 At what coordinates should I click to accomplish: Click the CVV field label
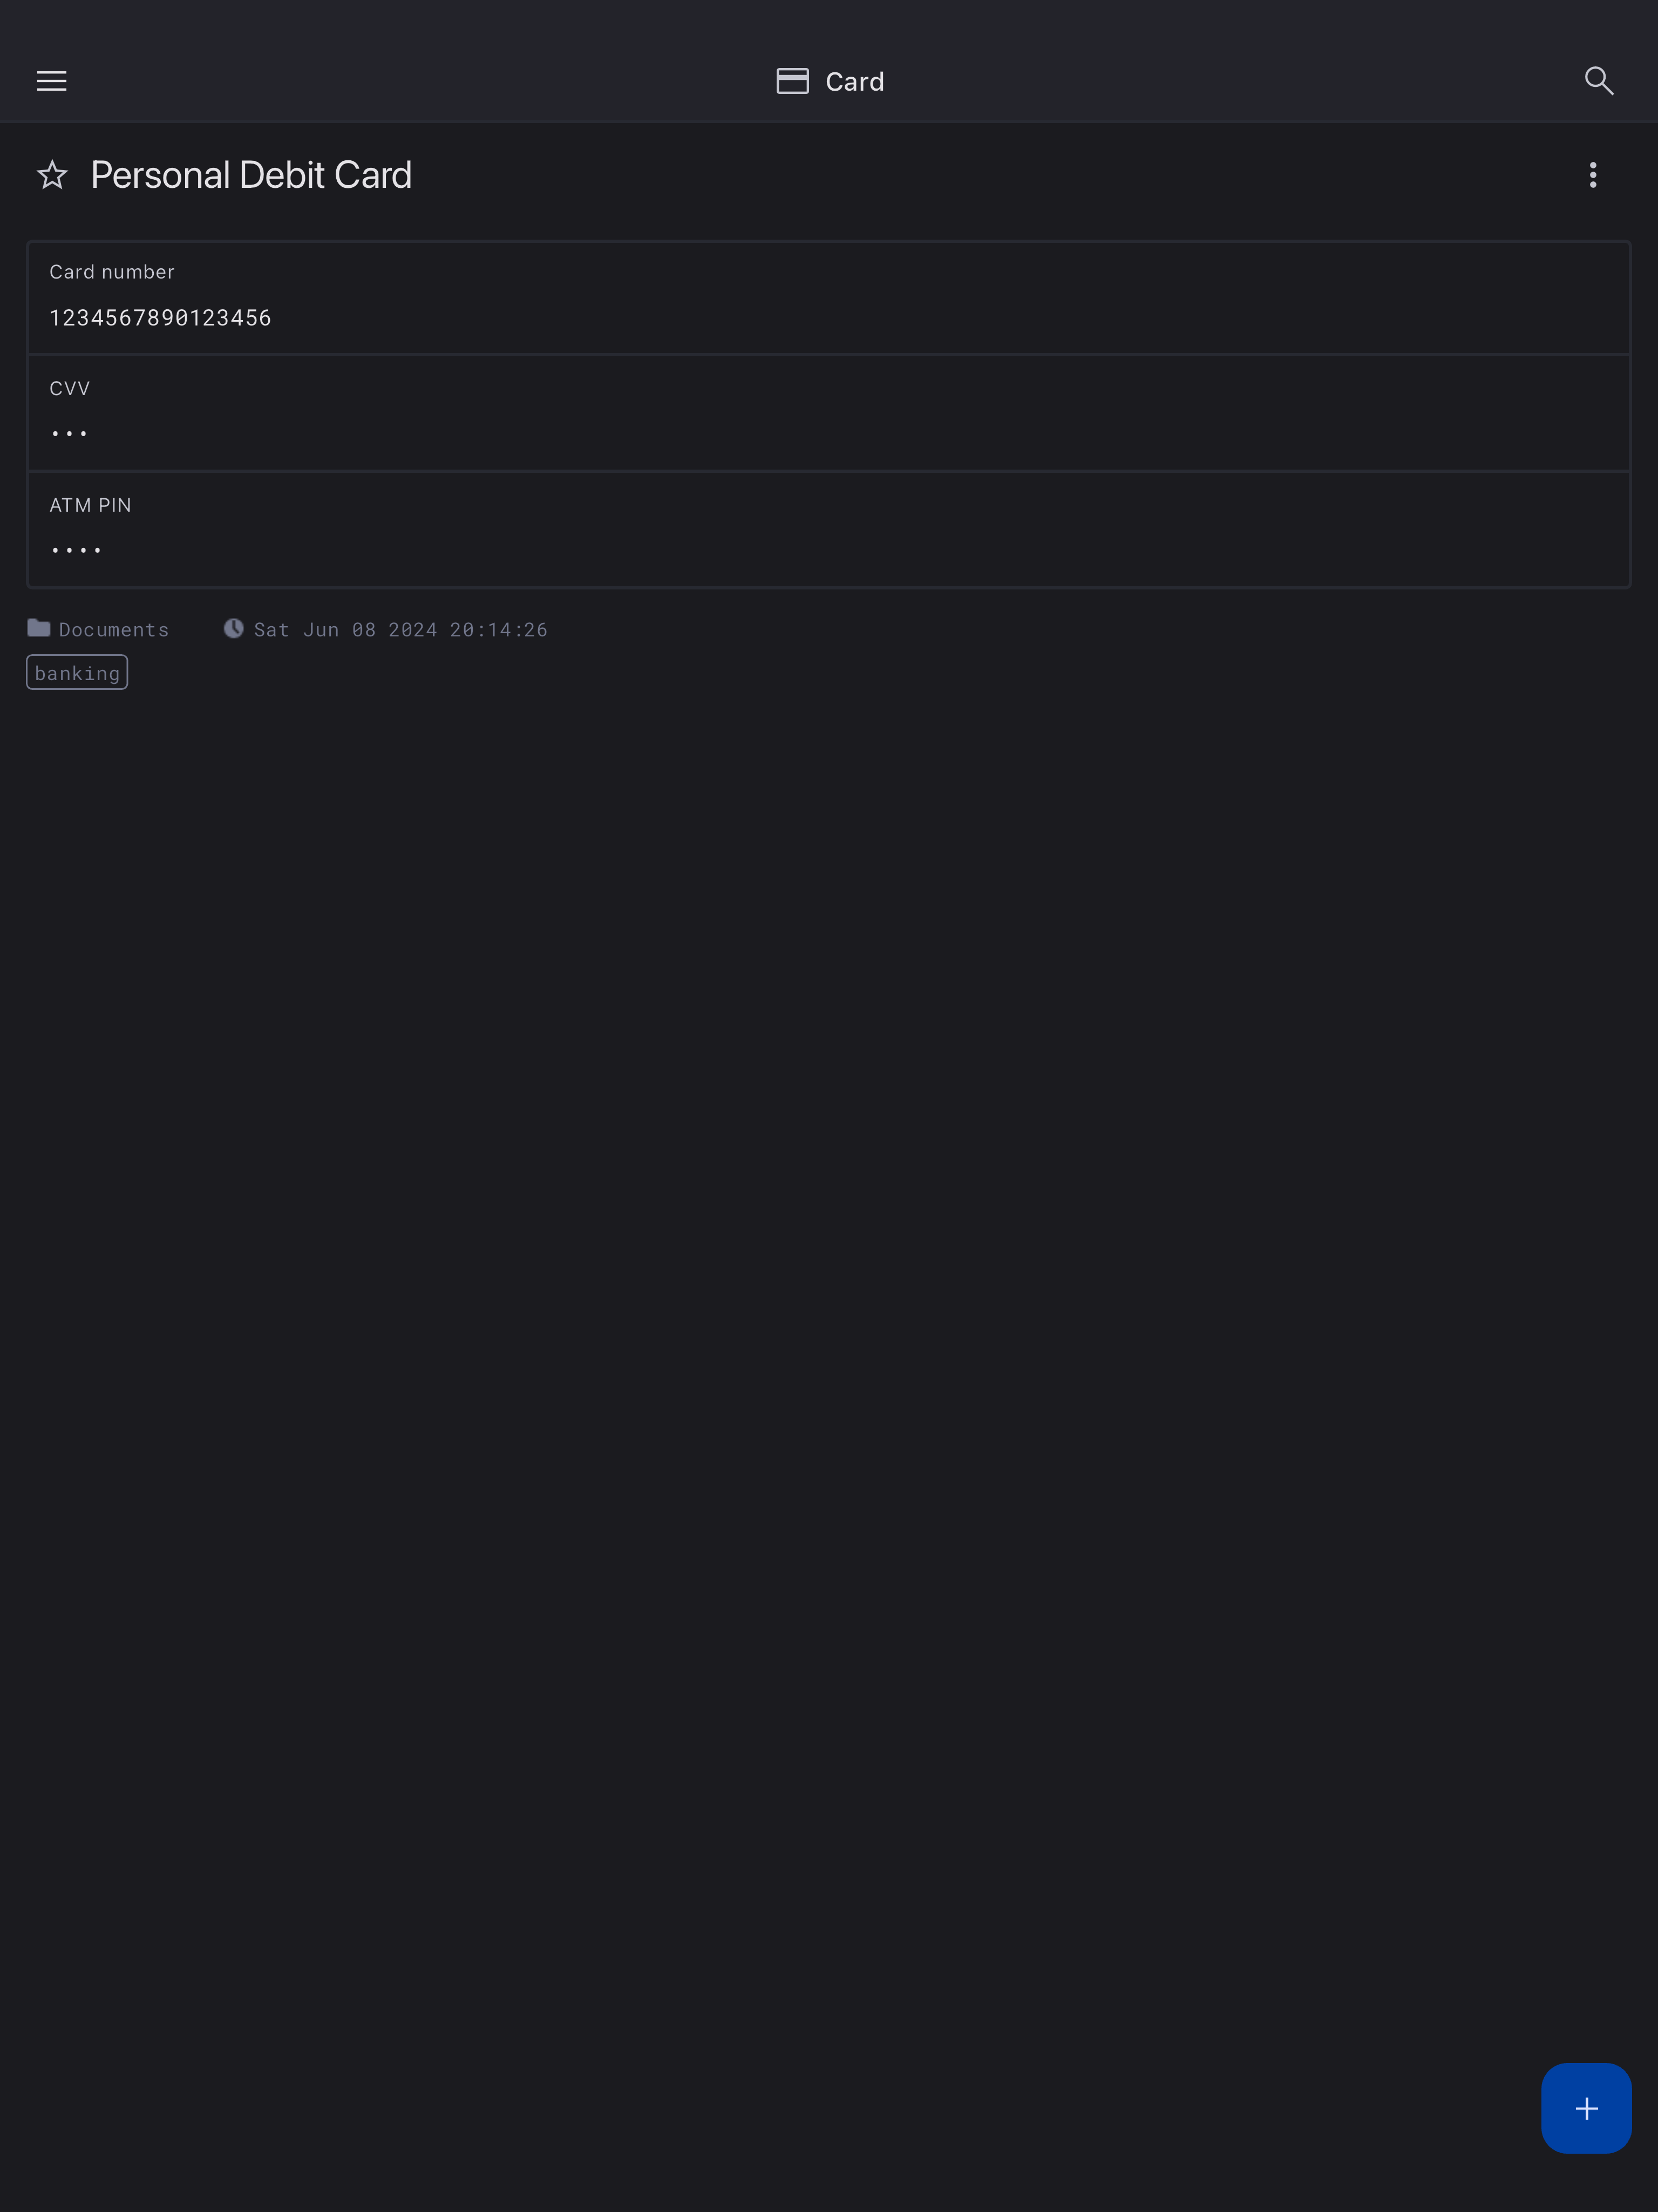70,389
